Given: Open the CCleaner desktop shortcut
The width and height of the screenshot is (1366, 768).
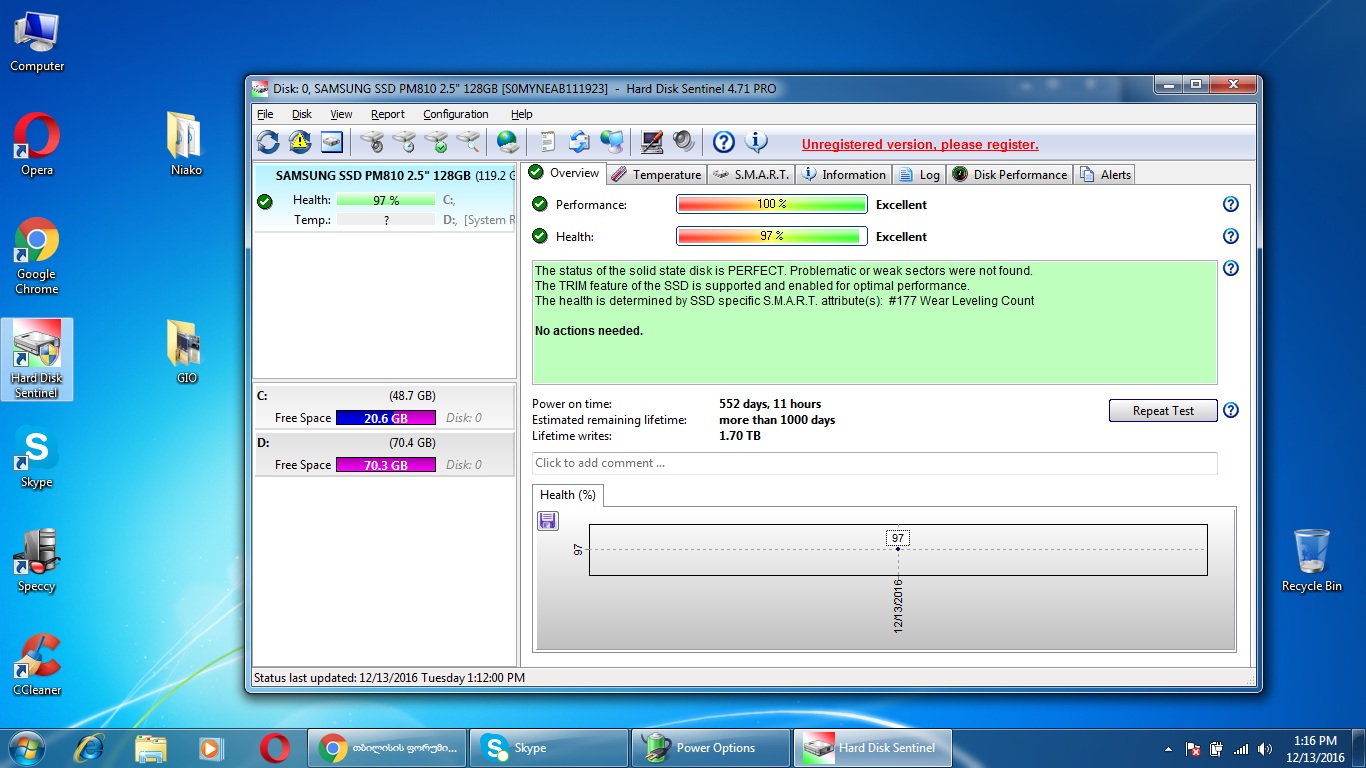Looking at the screenshot, I should pyautogui.click(x=37, y=665).
